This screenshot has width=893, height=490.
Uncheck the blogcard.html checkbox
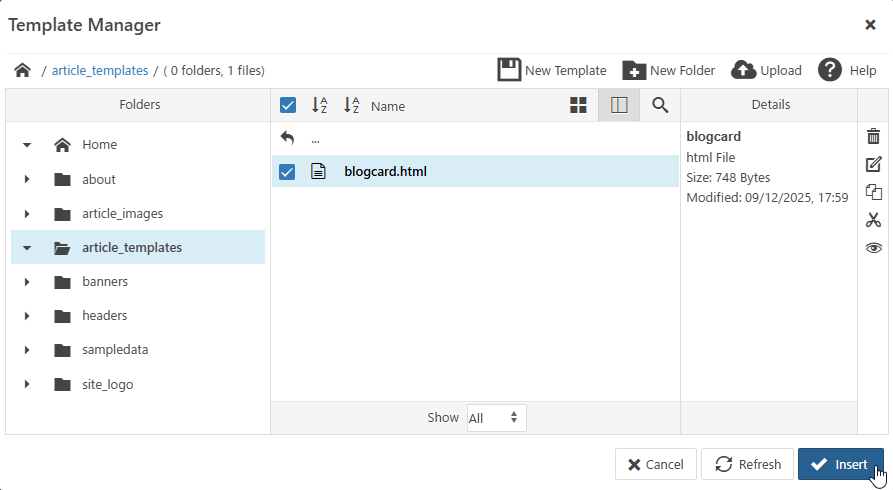point(287,171)
